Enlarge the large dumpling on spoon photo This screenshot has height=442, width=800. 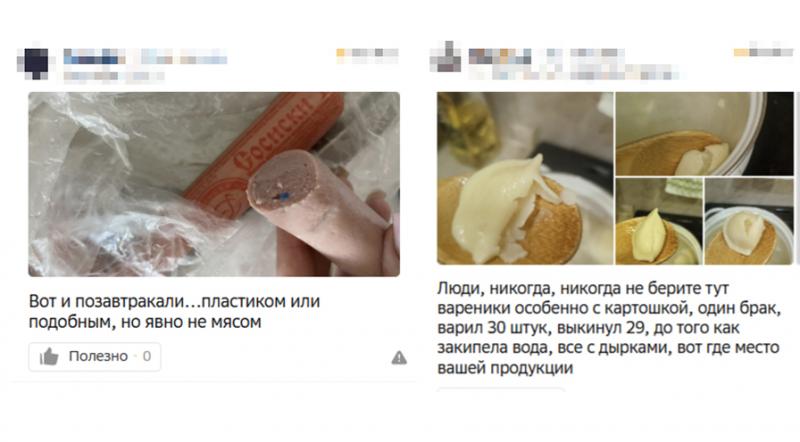[x=525, y=178]
